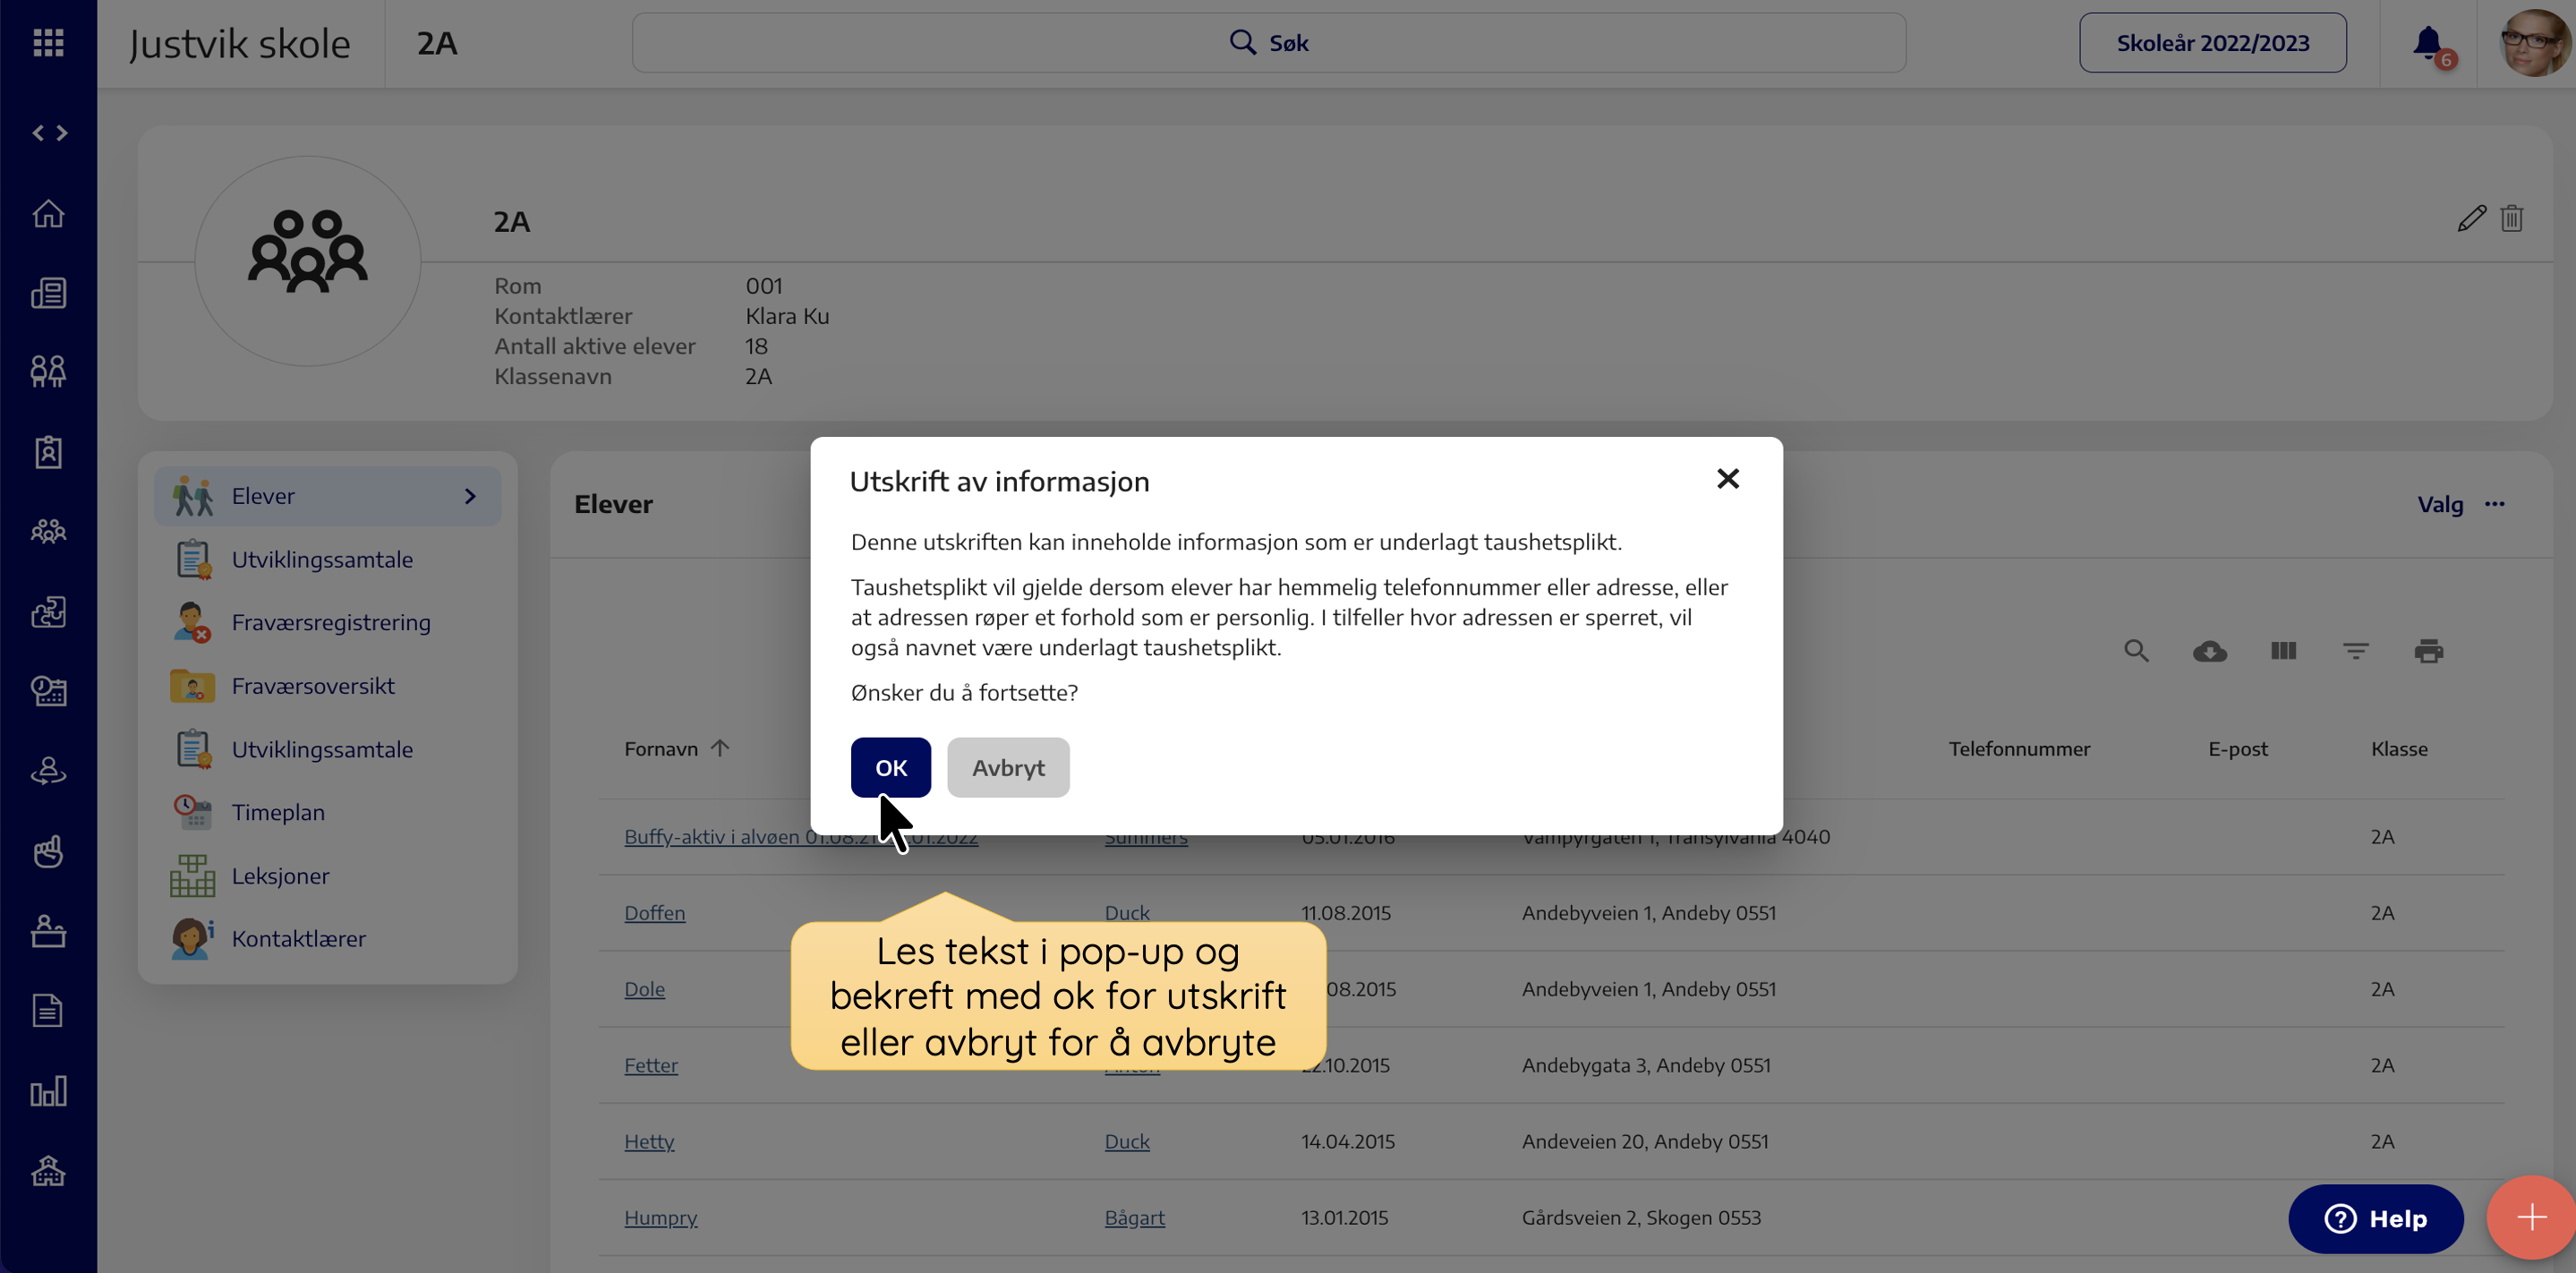Click the Klara Ku contact teacher value

(x=787, y=316)
